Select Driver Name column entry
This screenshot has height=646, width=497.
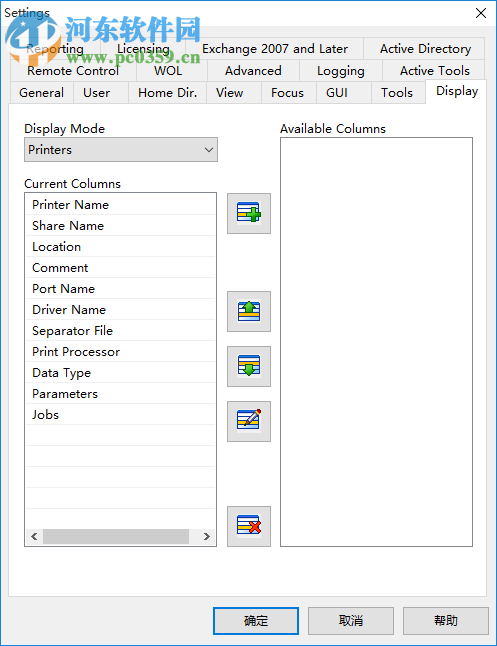pyautogui.click(x=121, y=309)
